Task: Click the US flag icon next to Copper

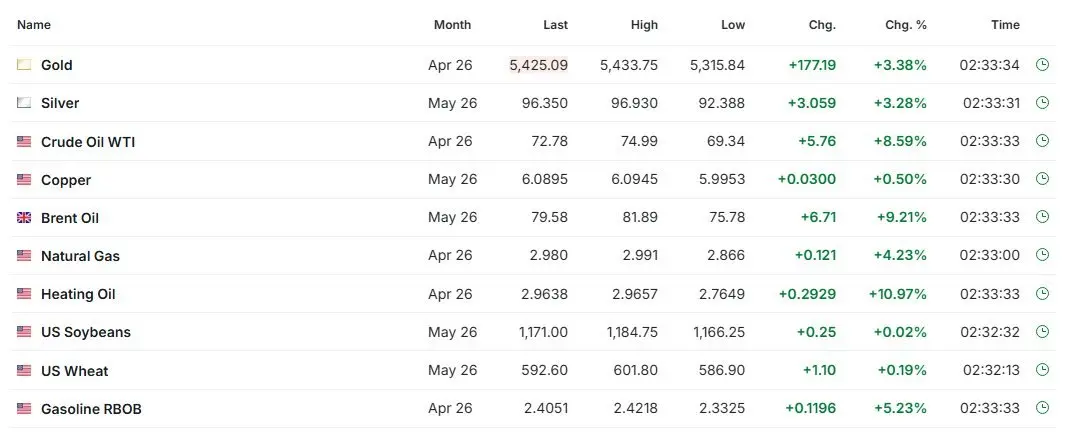Action: 24,180
